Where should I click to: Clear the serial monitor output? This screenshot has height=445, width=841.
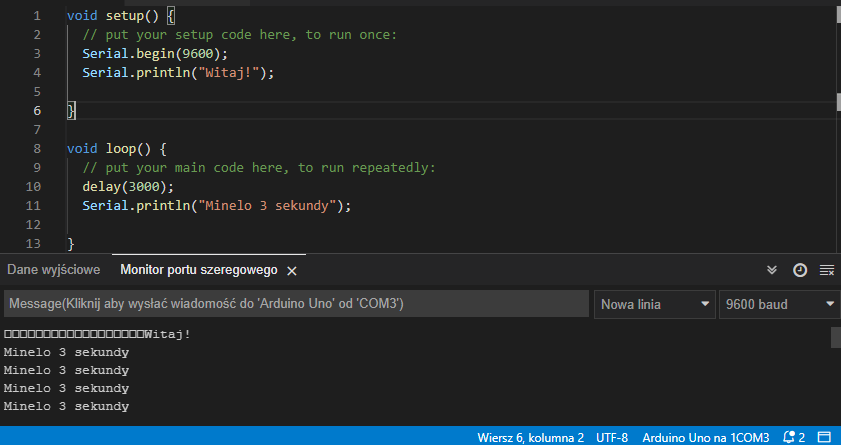827,270
